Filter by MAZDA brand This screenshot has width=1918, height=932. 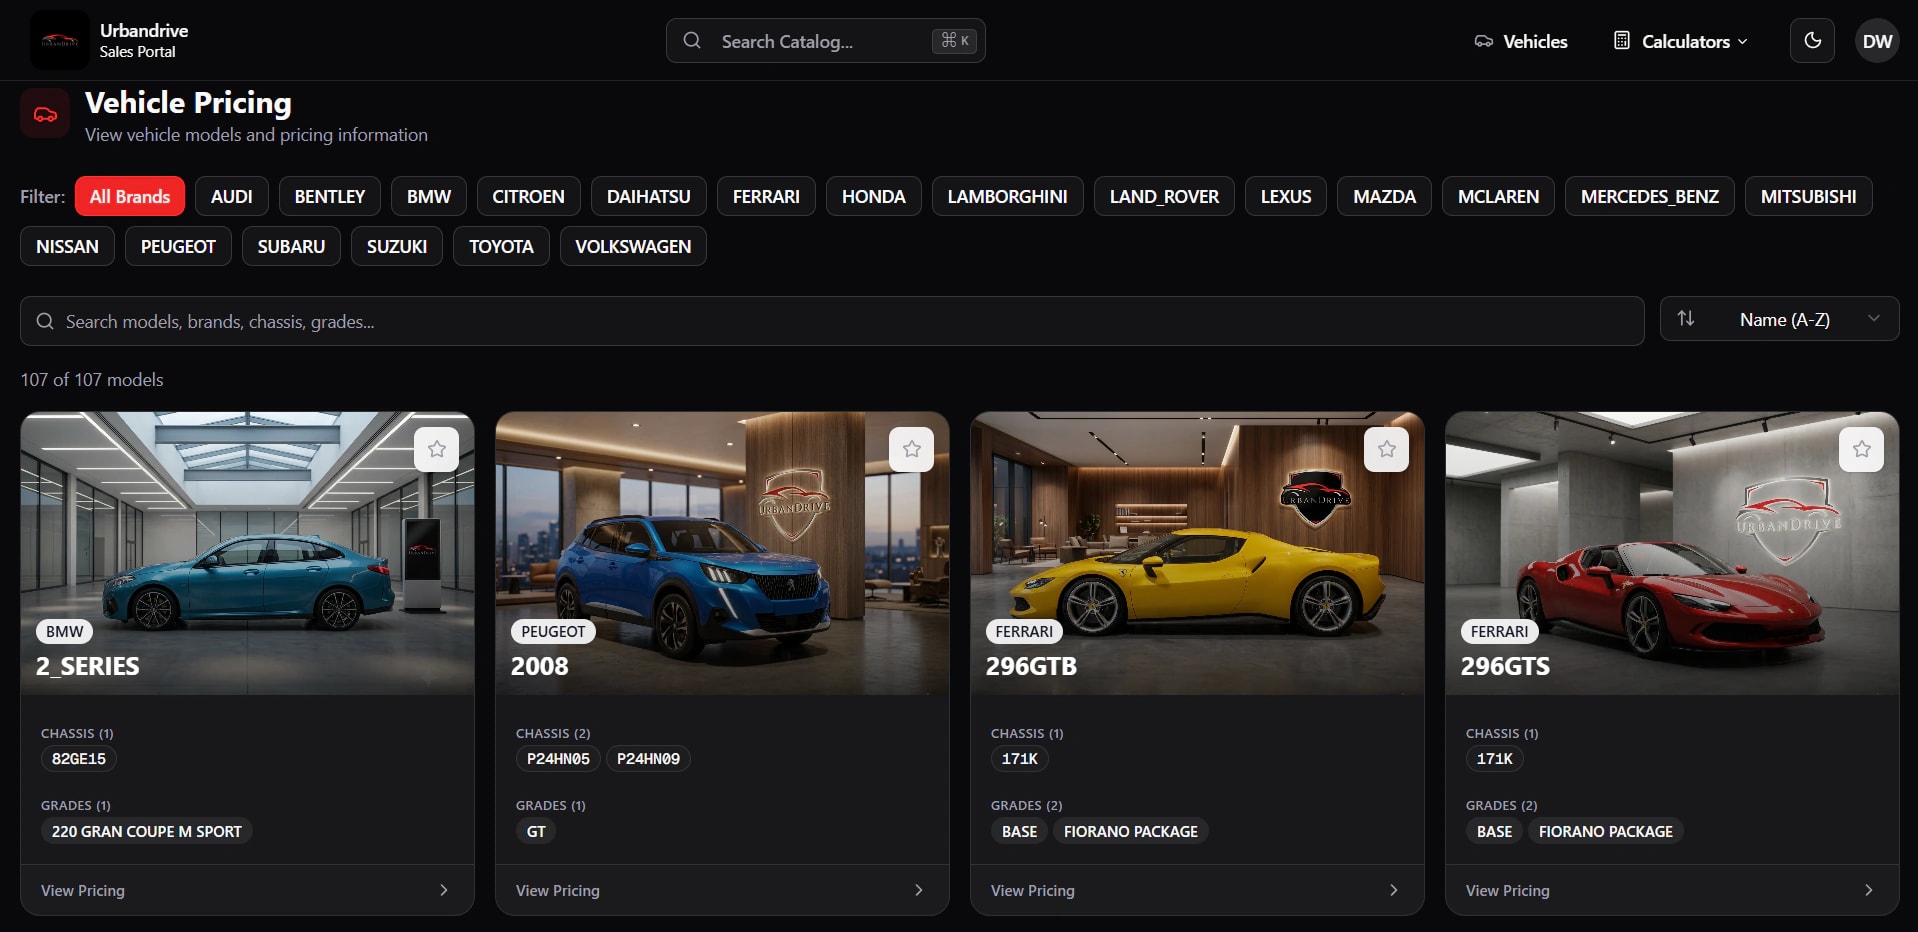[1385, 196]
